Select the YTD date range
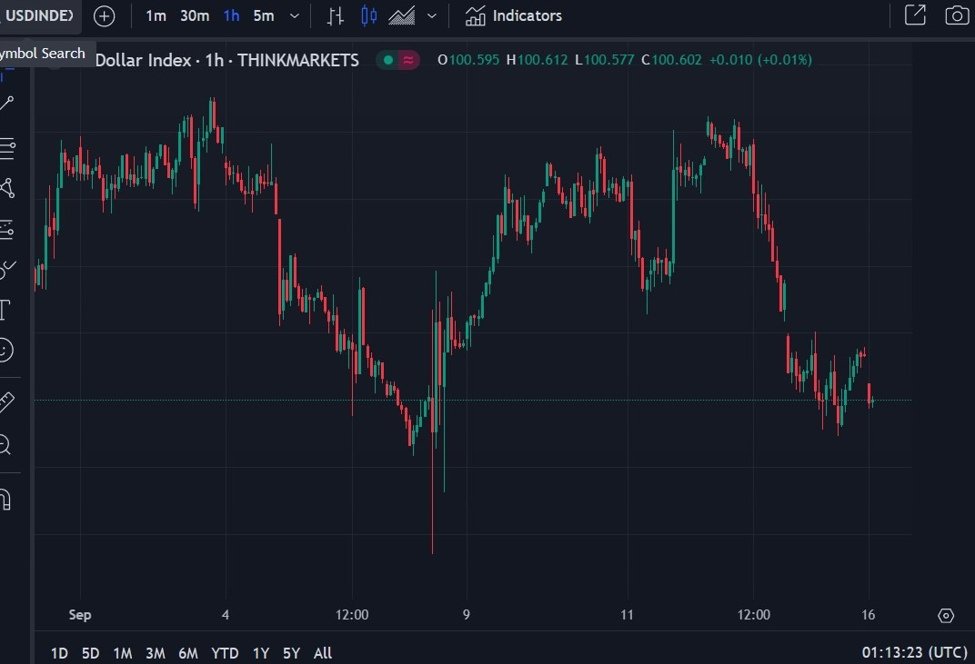This screenshot has height=664, width=975. coord(225,653)
